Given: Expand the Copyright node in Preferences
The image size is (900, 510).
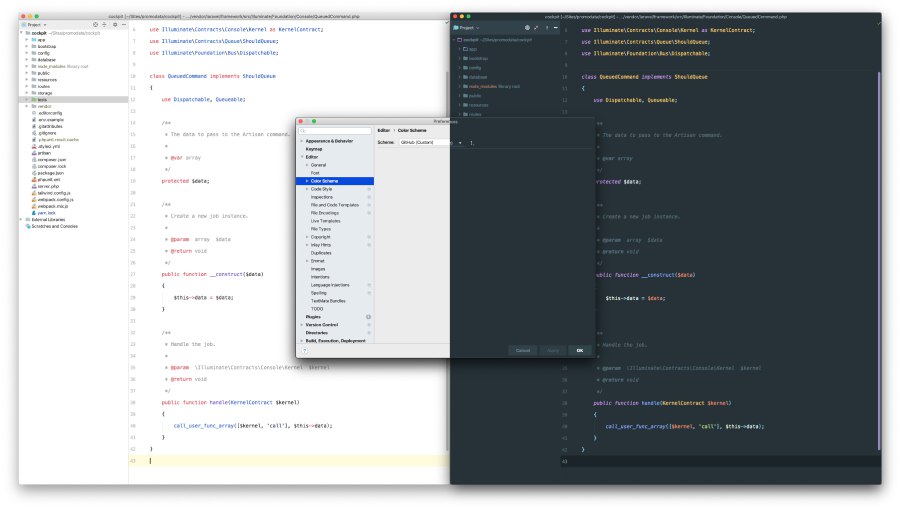Looking at the screenshot, I should [307, 237].
